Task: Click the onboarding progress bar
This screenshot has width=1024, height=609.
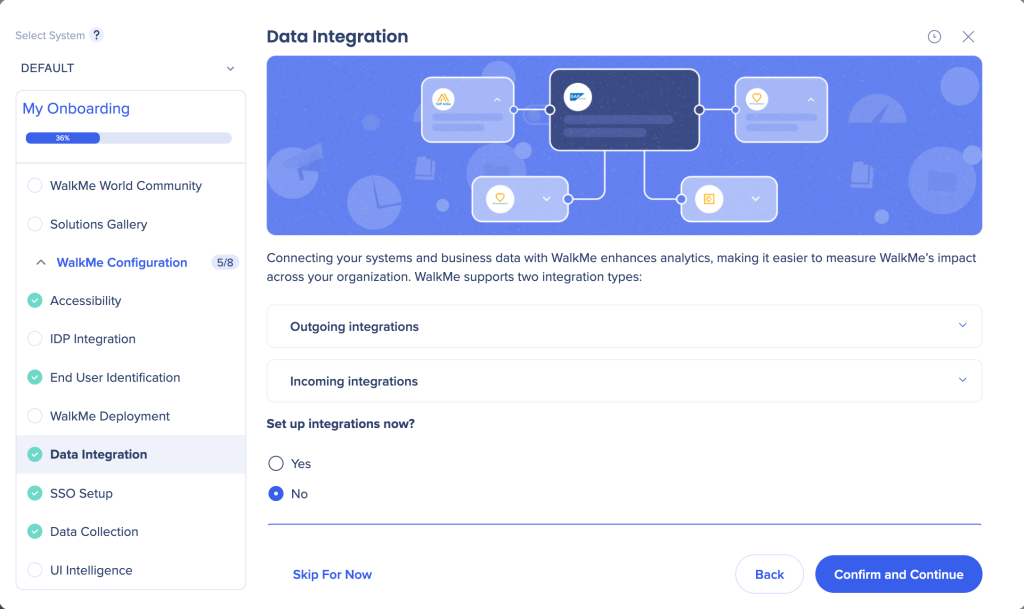Action: (128, 138)
